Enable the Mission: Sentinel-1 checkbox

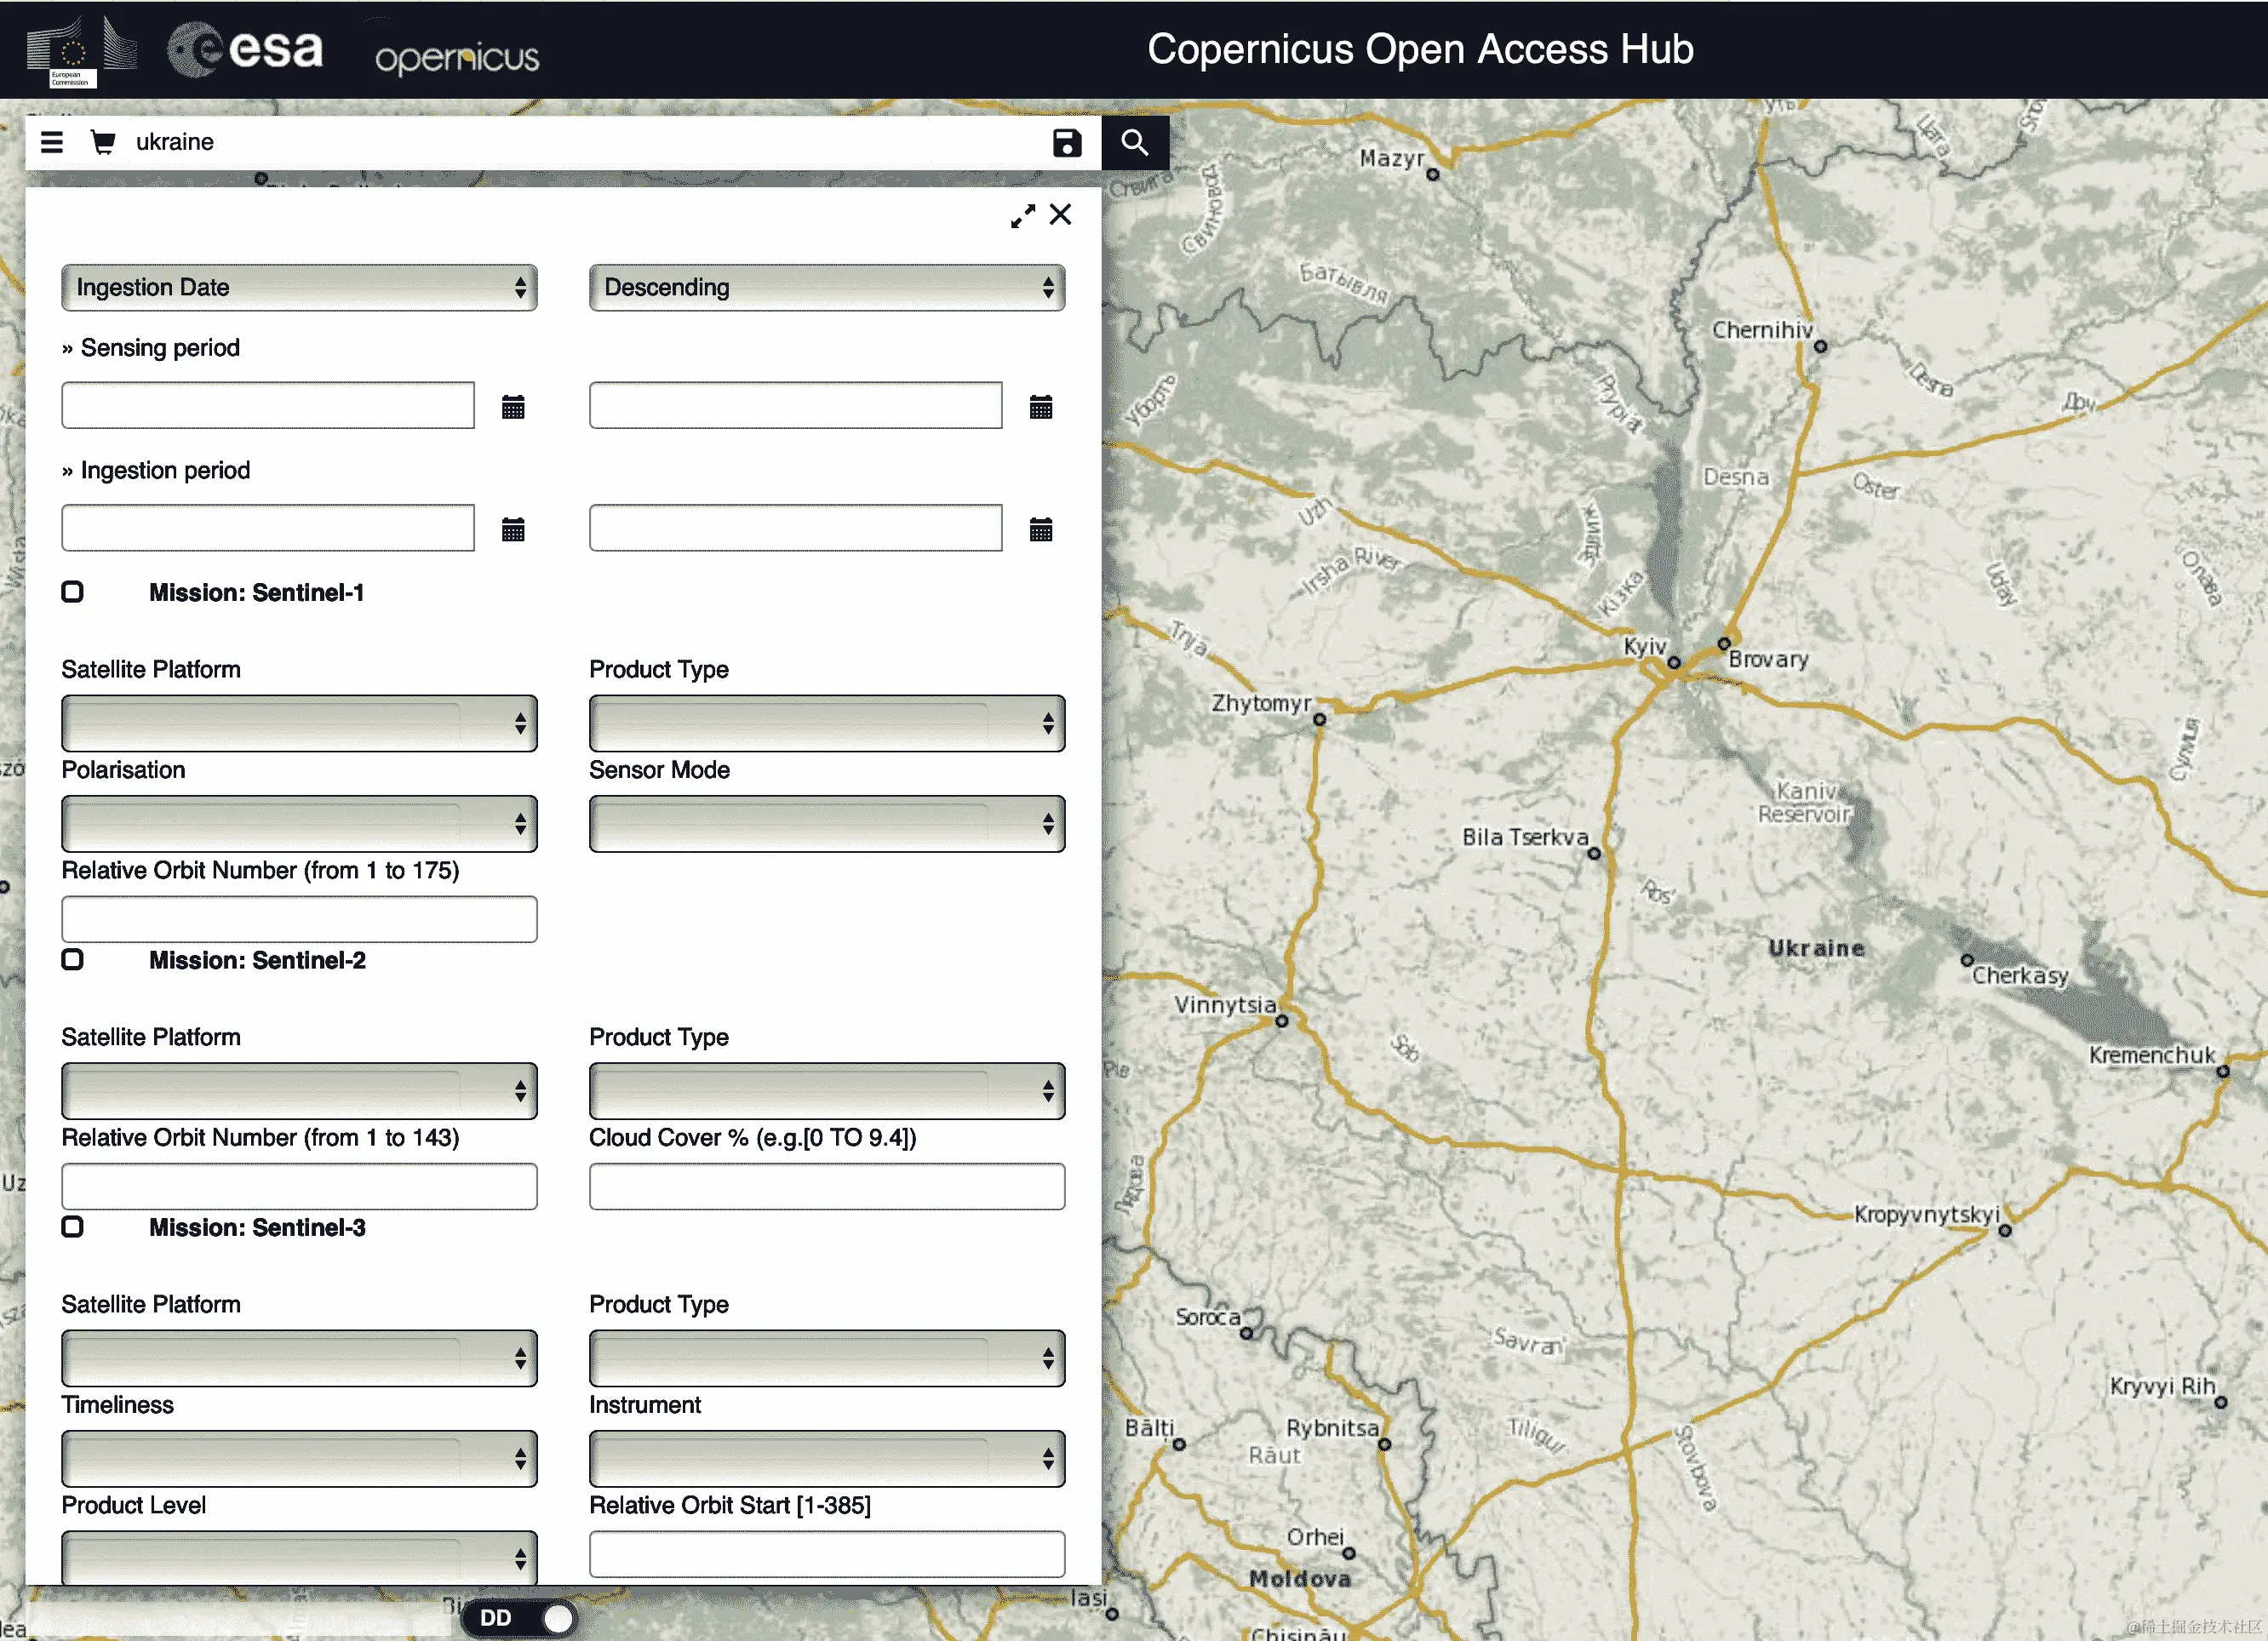(73, 592)
